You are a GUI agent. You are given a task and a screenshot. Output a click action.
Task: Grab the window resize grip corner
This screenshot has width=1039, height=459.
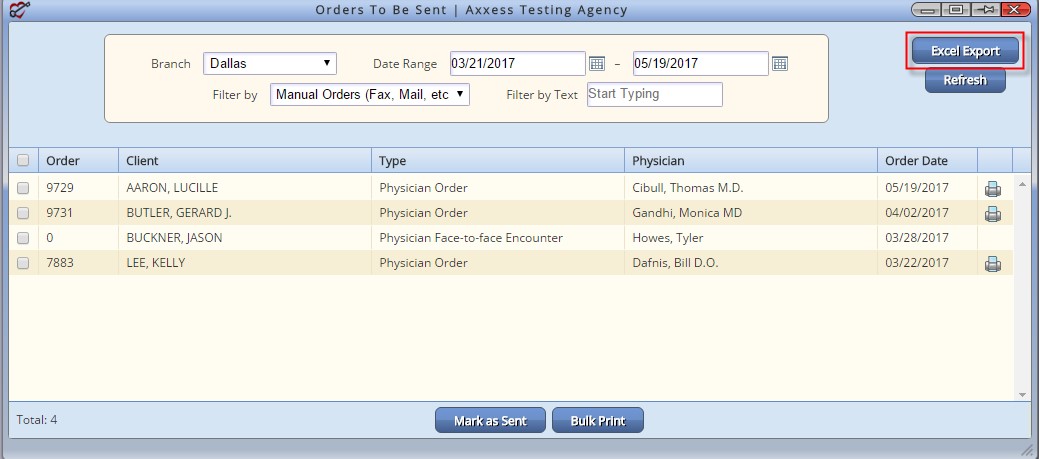pos(1026,449)
